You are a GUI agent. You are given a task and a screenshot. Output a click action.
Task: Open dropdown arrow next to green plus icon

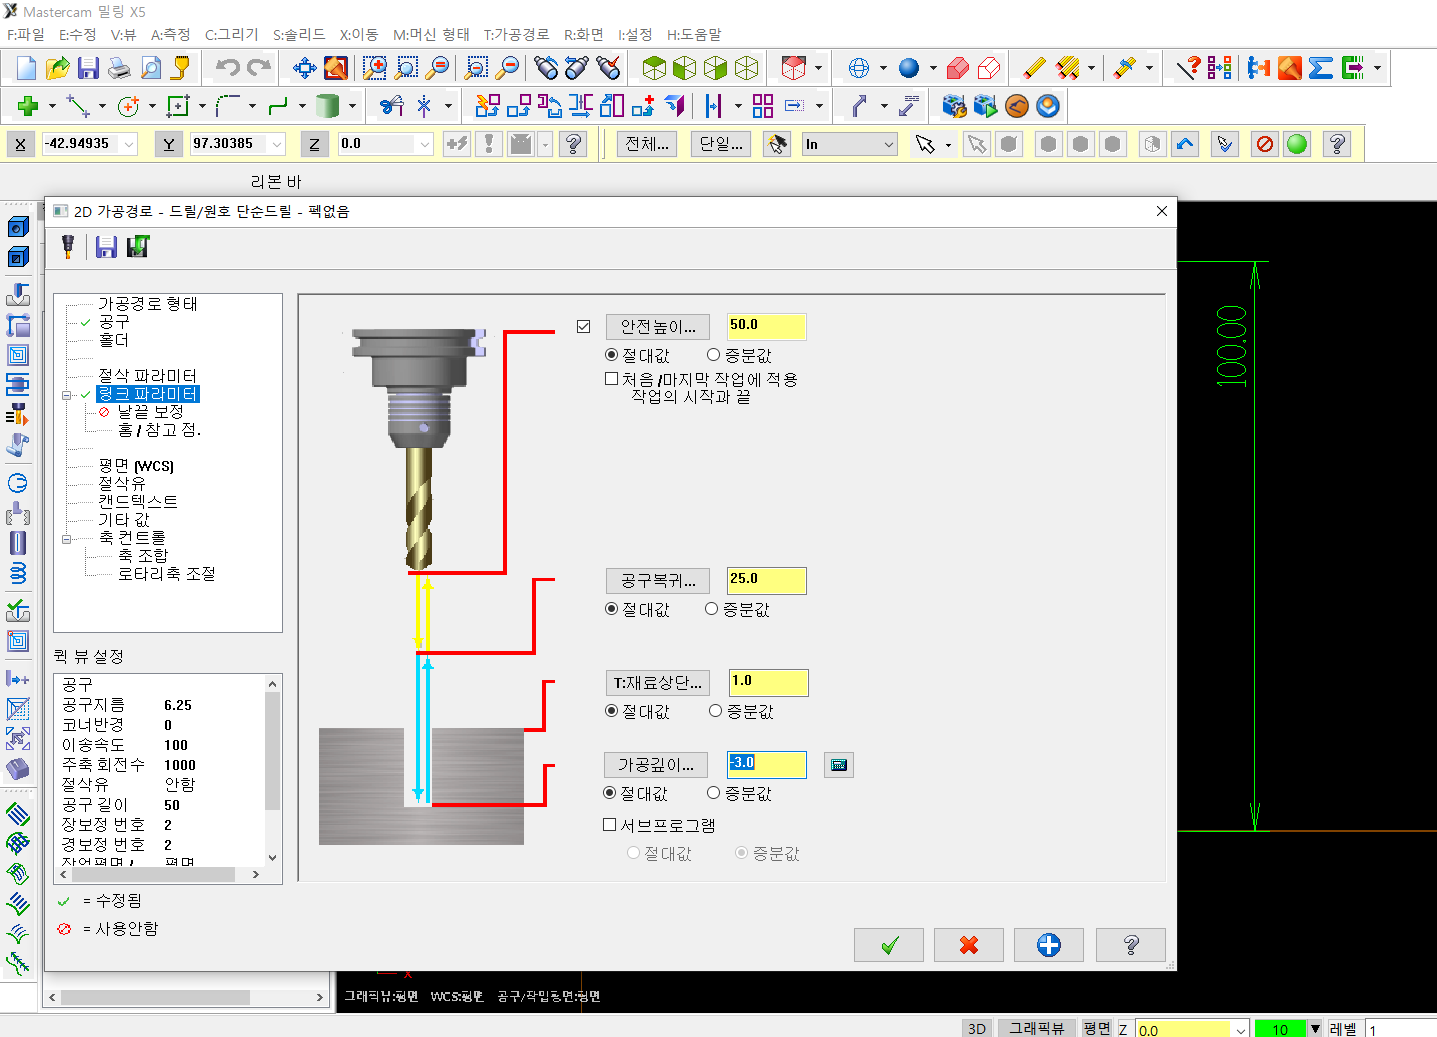(x=51, y=106)
